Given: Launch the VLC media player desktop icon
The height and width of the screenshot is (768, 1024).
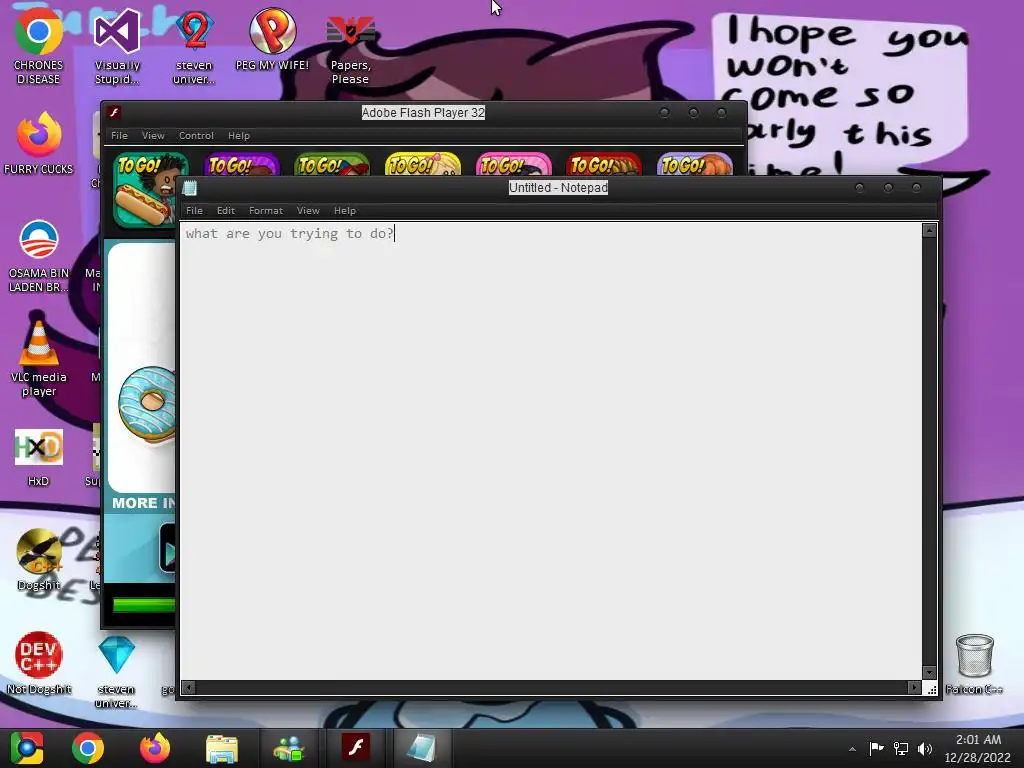Looking at the screenshot, I should pos(39,359).
